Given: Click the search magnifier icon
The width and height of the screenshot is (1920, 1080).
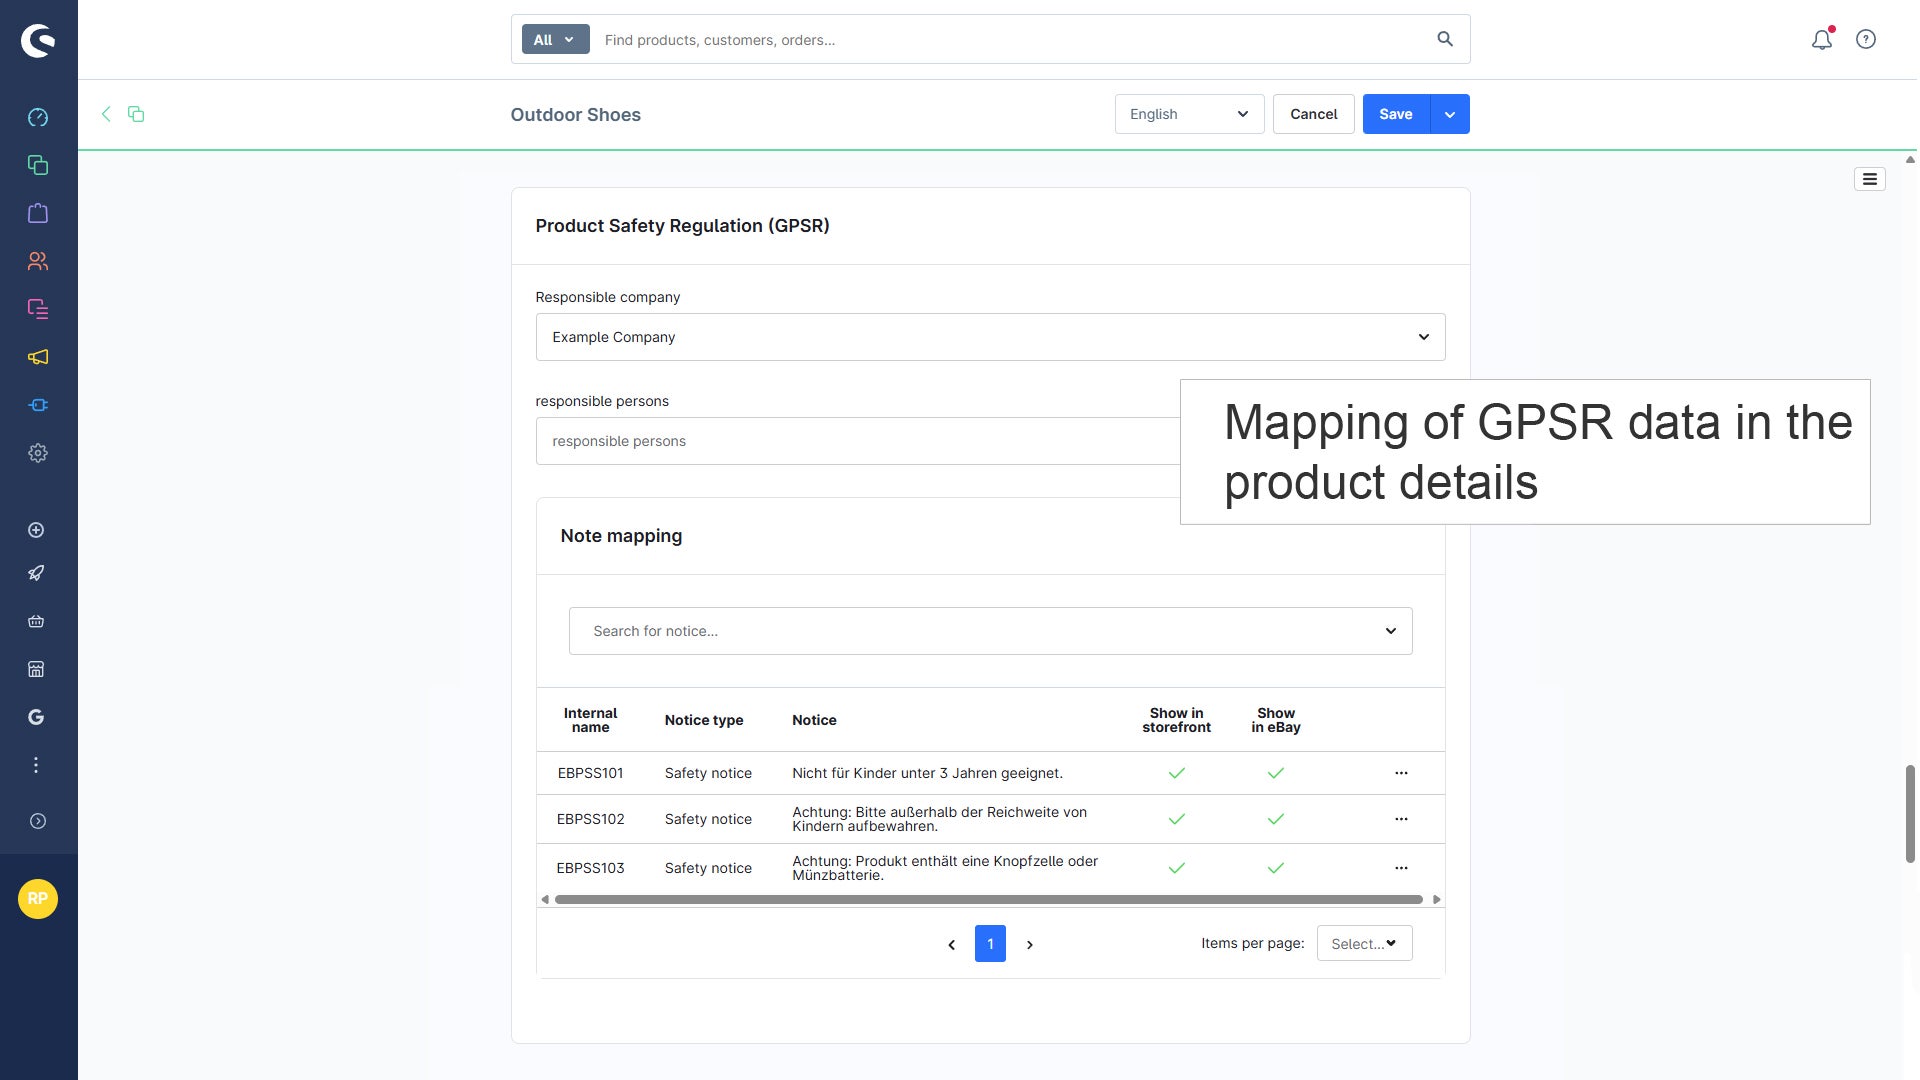Looking at the screenshot, I should pyautogui.click(x=1445, y=39).
